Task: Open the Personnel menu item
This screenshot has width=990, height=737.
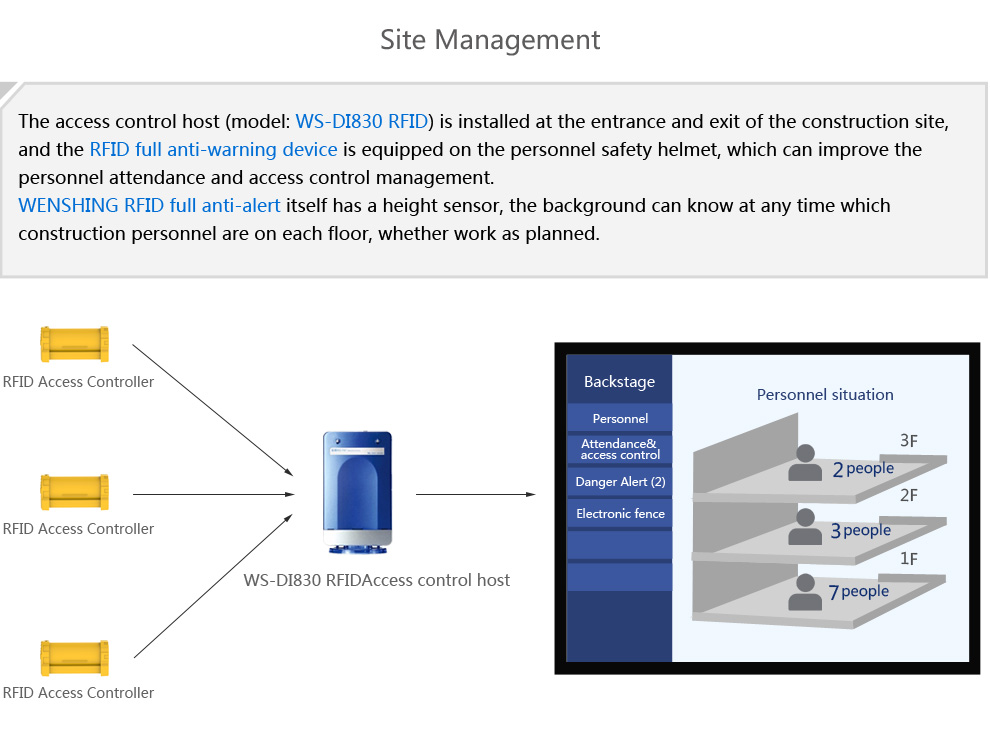Action: tap(620, 419)
